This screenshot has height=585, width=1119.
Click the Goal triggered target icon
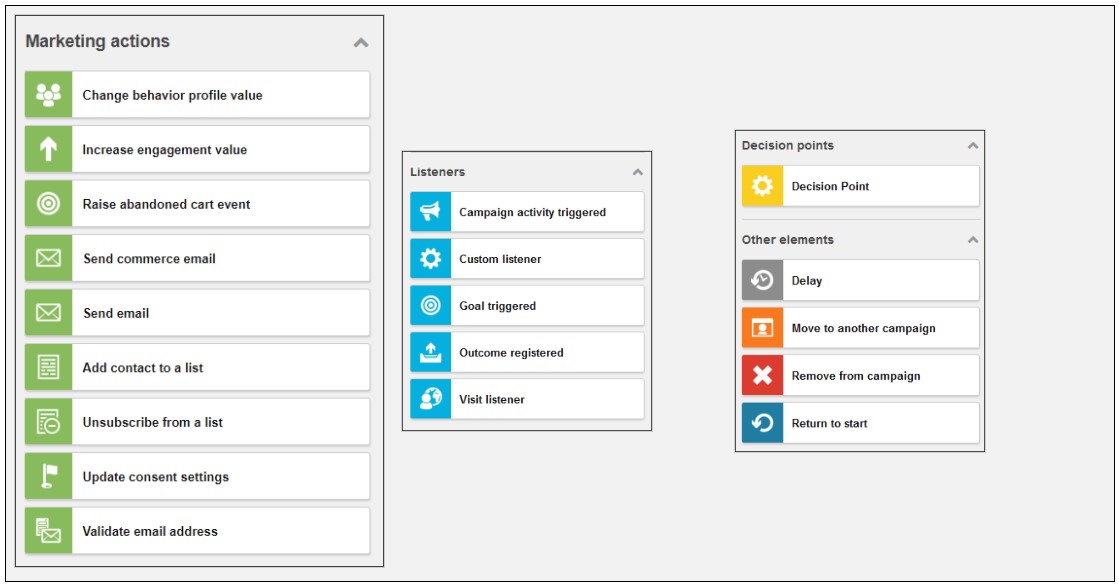pyautogui.click(x=430, y=305)
